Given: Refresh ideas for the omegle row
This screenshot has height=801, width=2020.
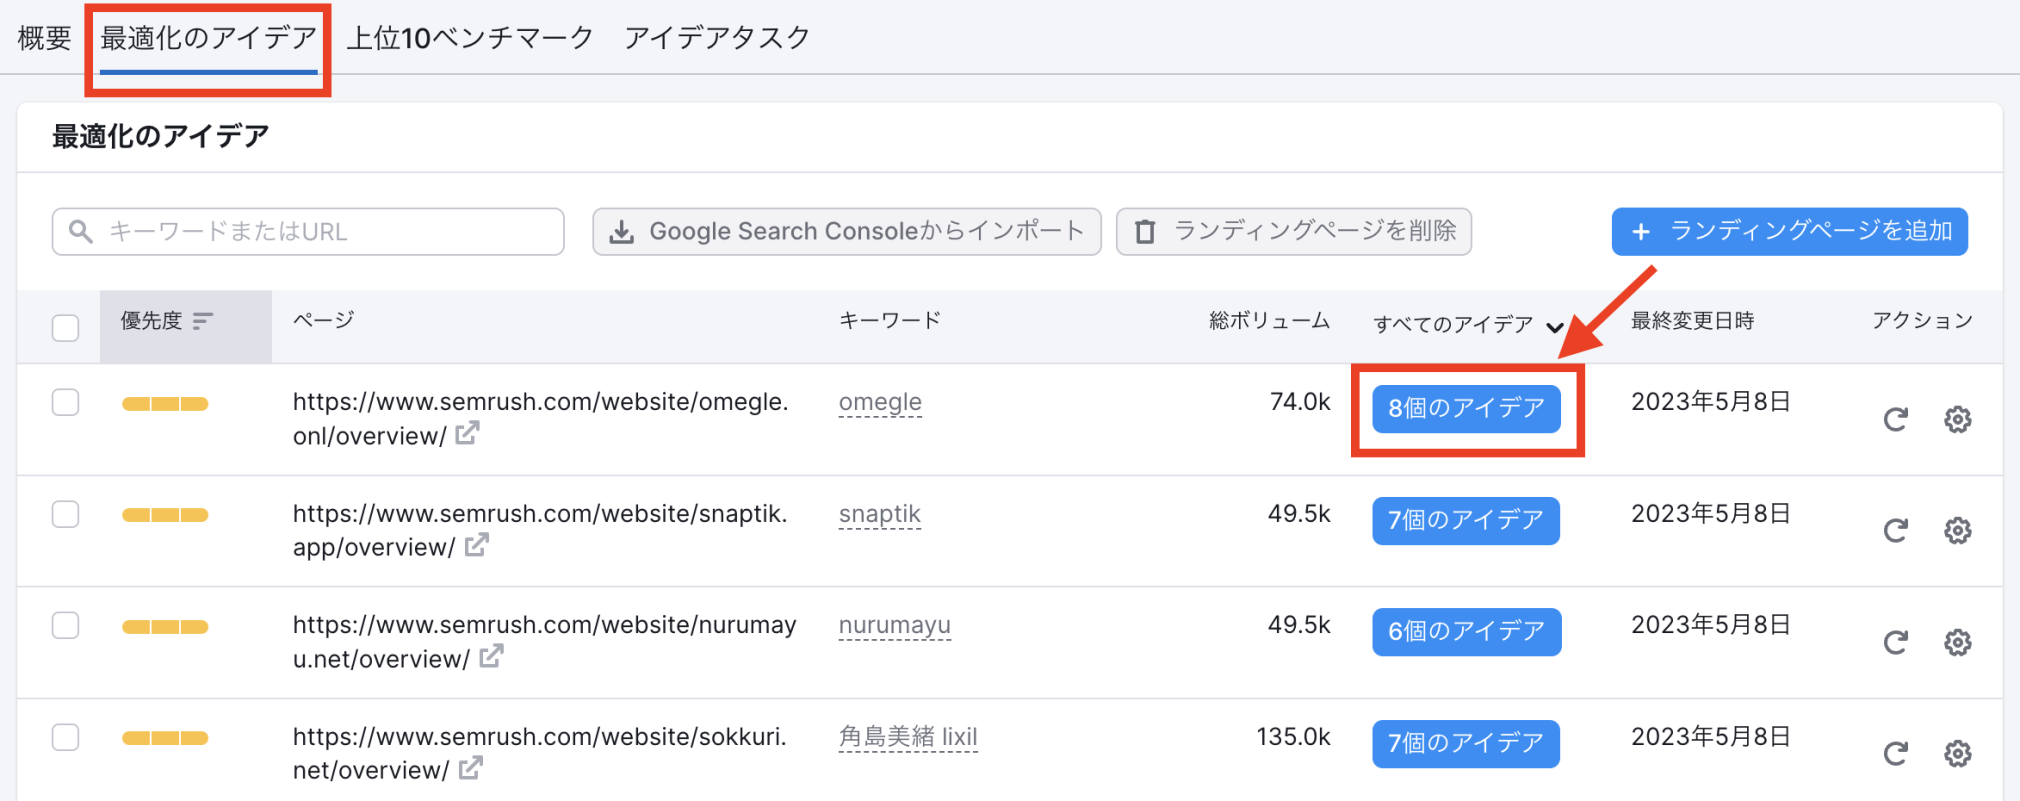Looking at the screenshot, I should click(1896, 420).
